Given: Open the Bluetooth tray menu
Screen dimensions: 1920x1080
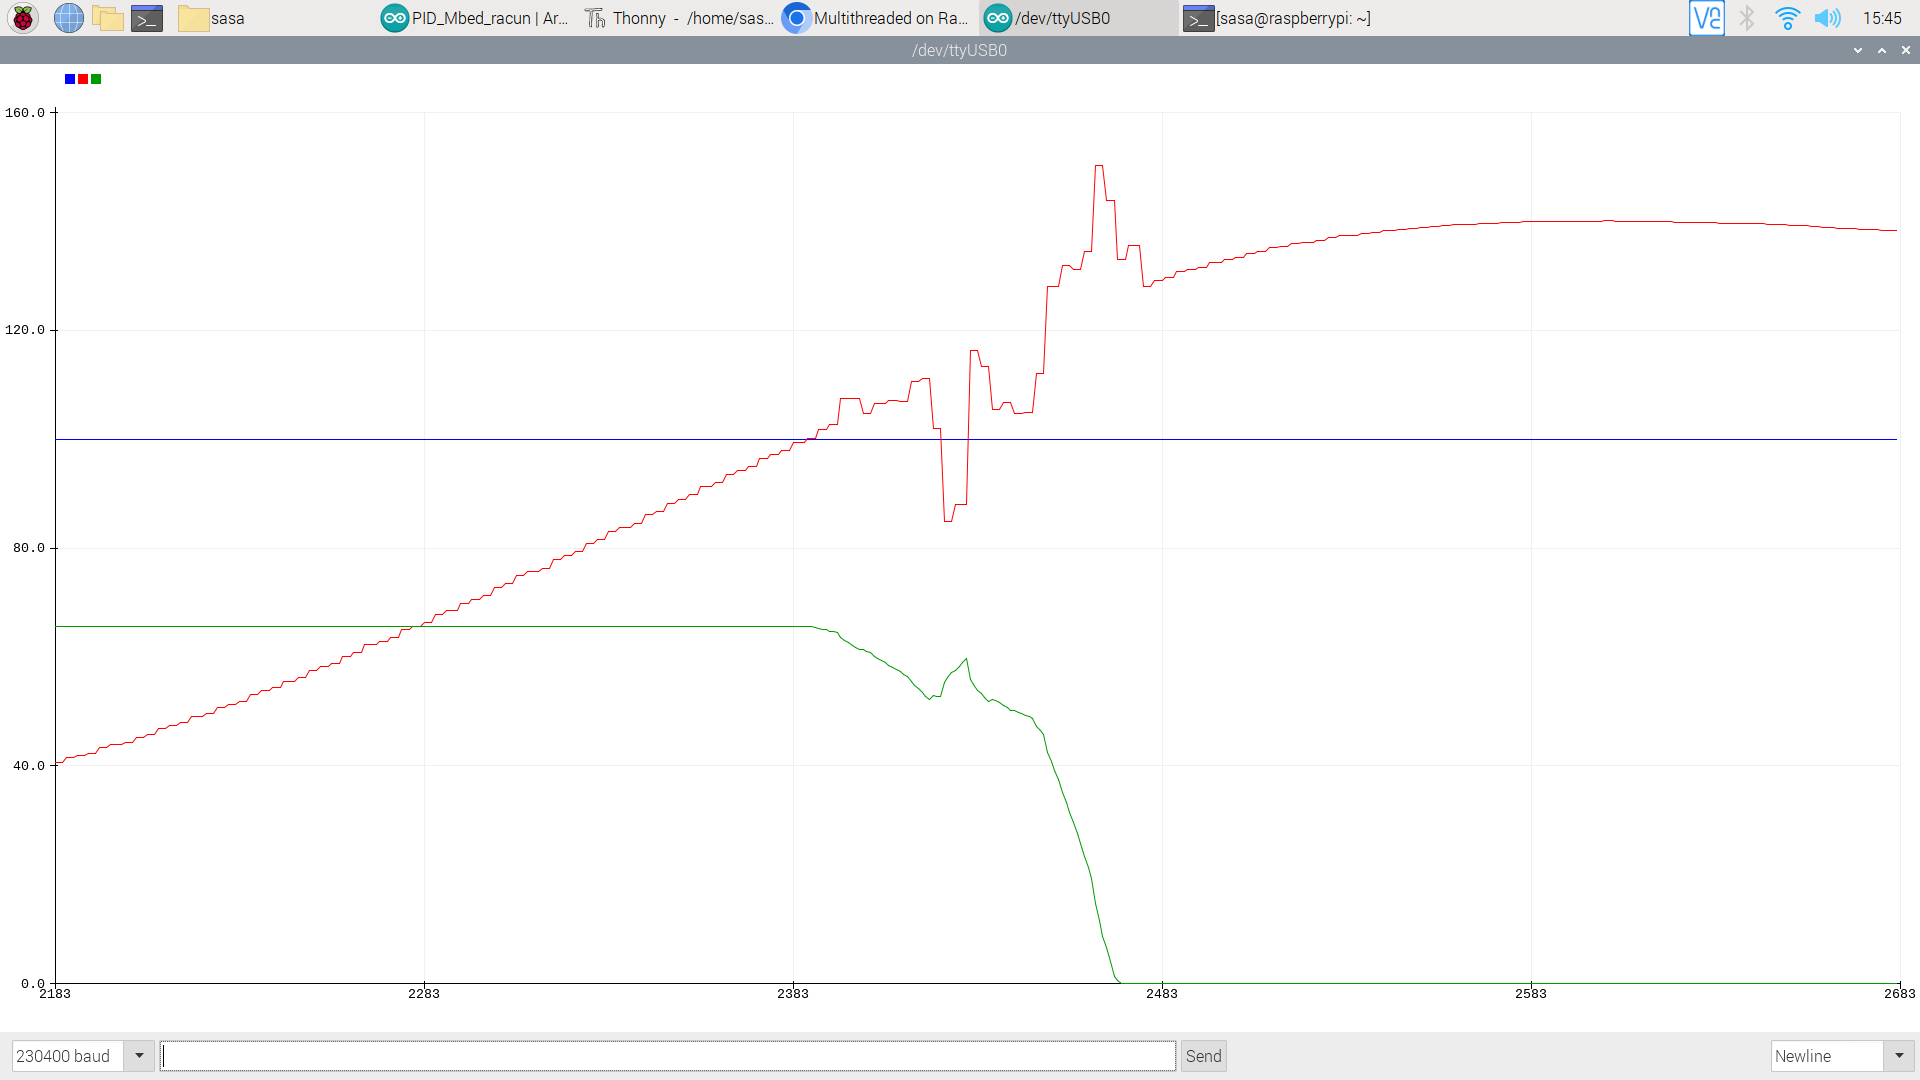Looking at the screenshot, I should click(x=1747, y=18).
